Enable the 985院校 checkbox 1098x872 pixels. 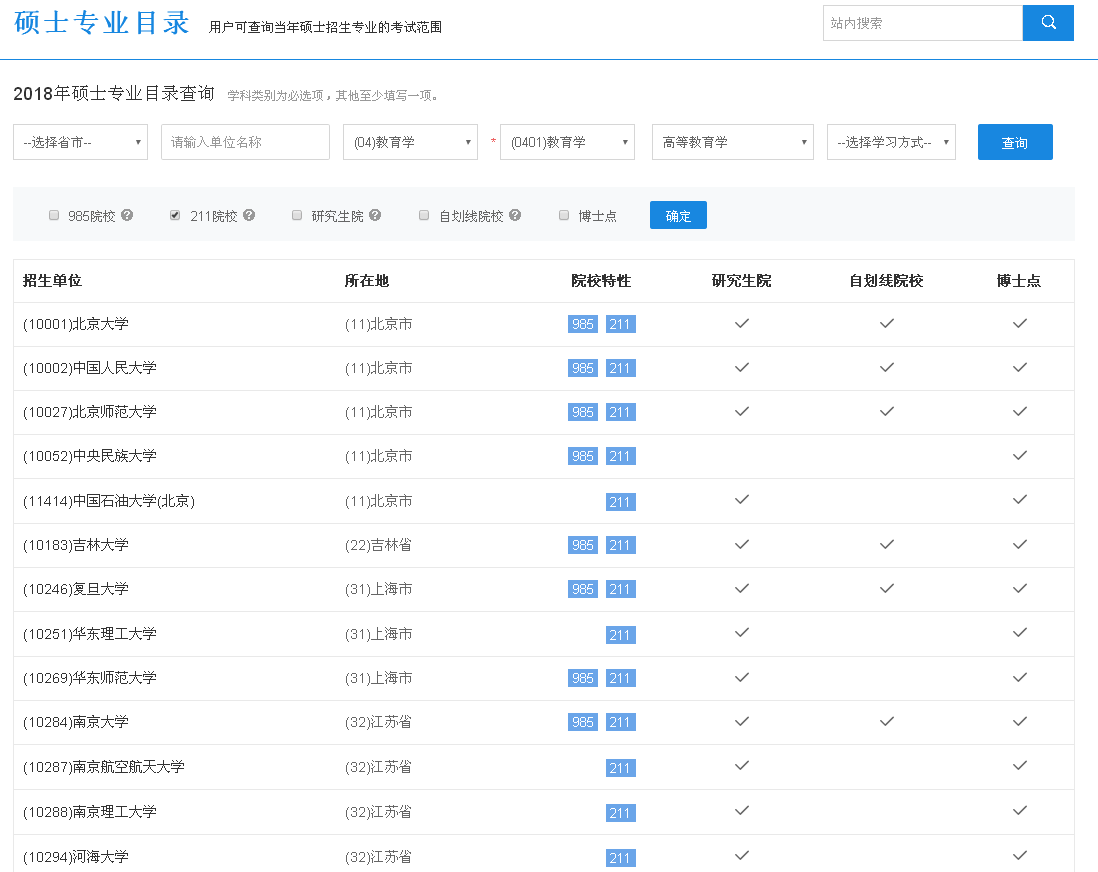(53, 214)
